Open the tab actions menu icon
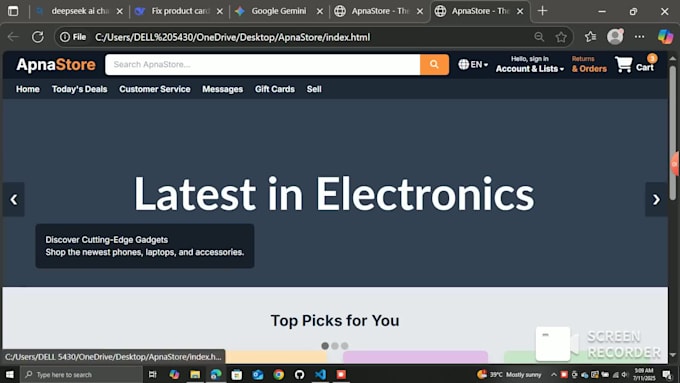The height and width of the screenshot is (383, 680). (13, 11)
